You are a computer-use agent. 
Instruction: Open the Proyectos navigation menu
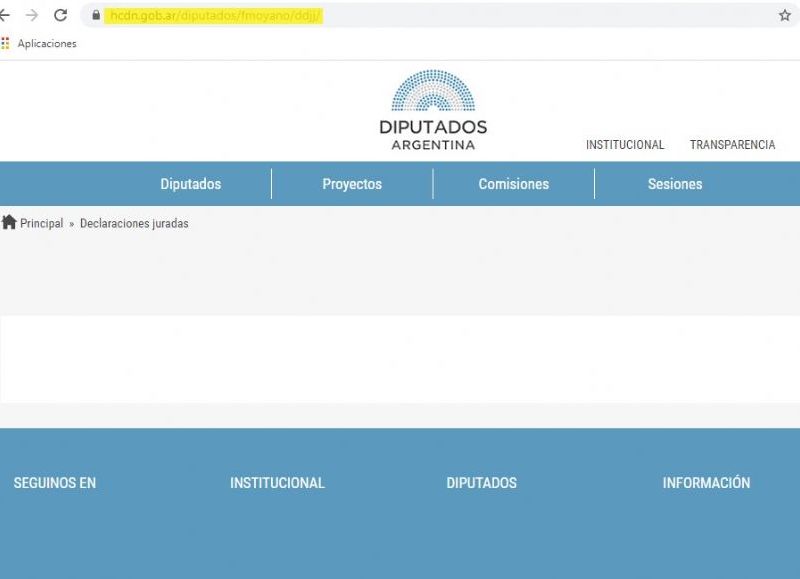(352, 184)
